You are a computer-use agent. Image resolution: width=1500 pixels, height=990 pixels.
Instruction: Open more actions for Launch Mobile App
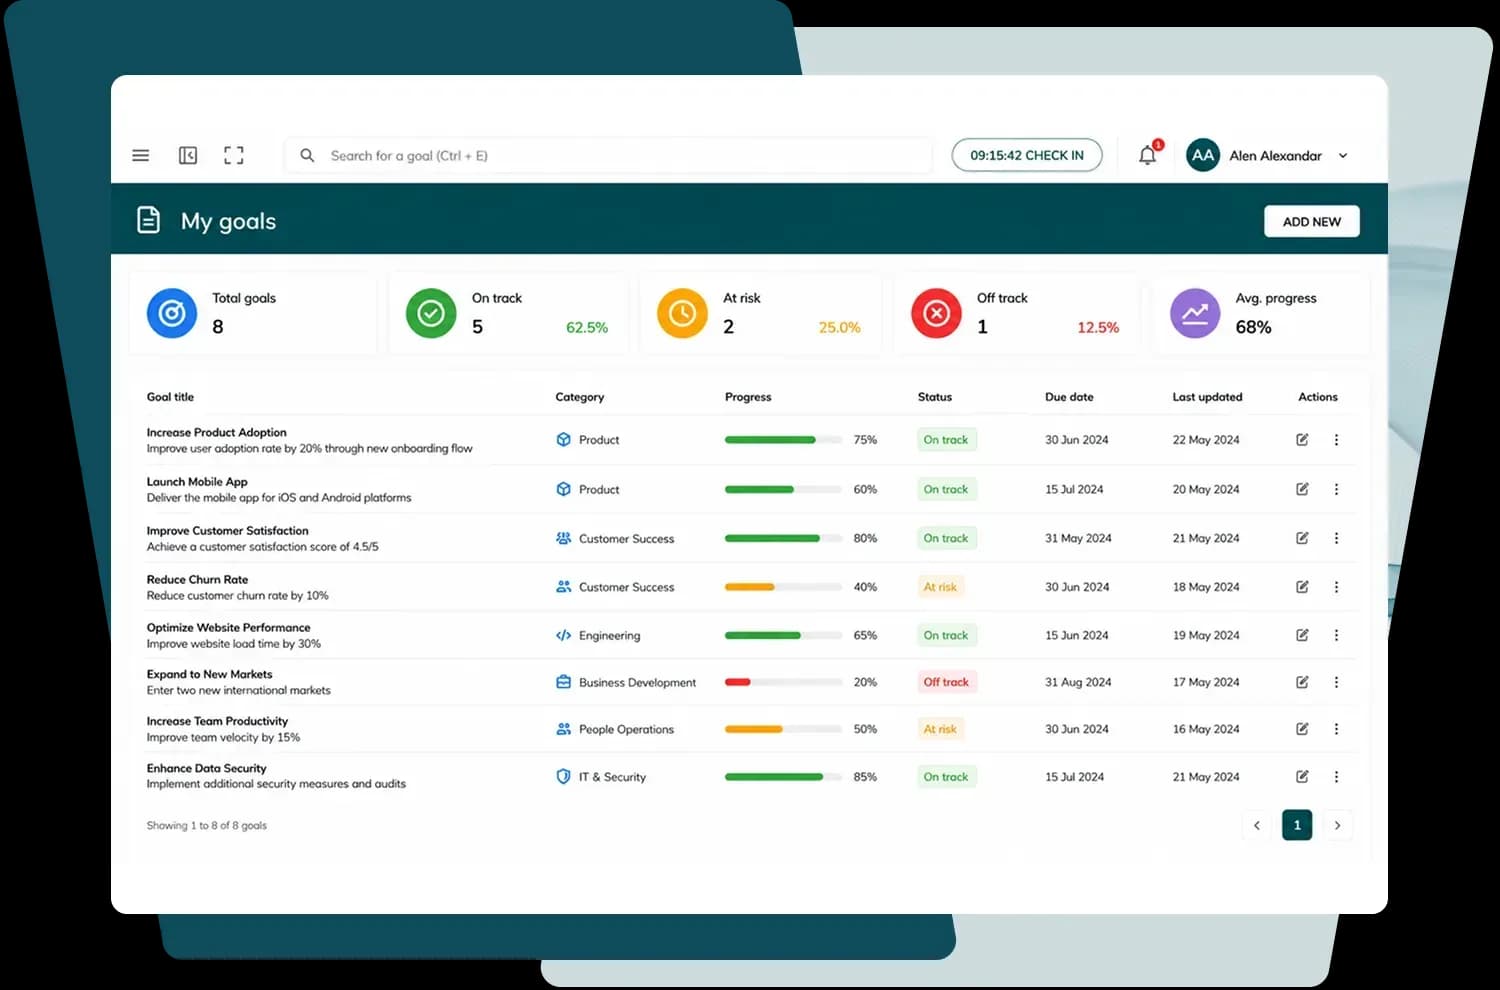coord(1336,489)
